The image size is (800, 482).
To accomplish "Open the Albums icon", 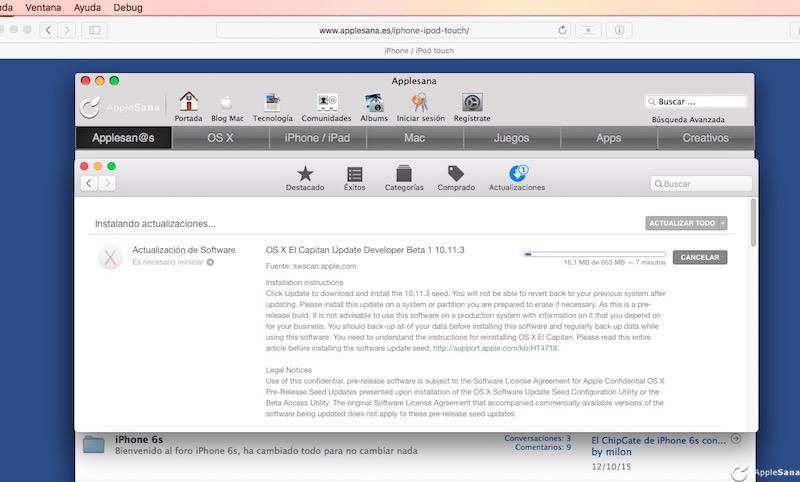I will (x=374, y=103).
